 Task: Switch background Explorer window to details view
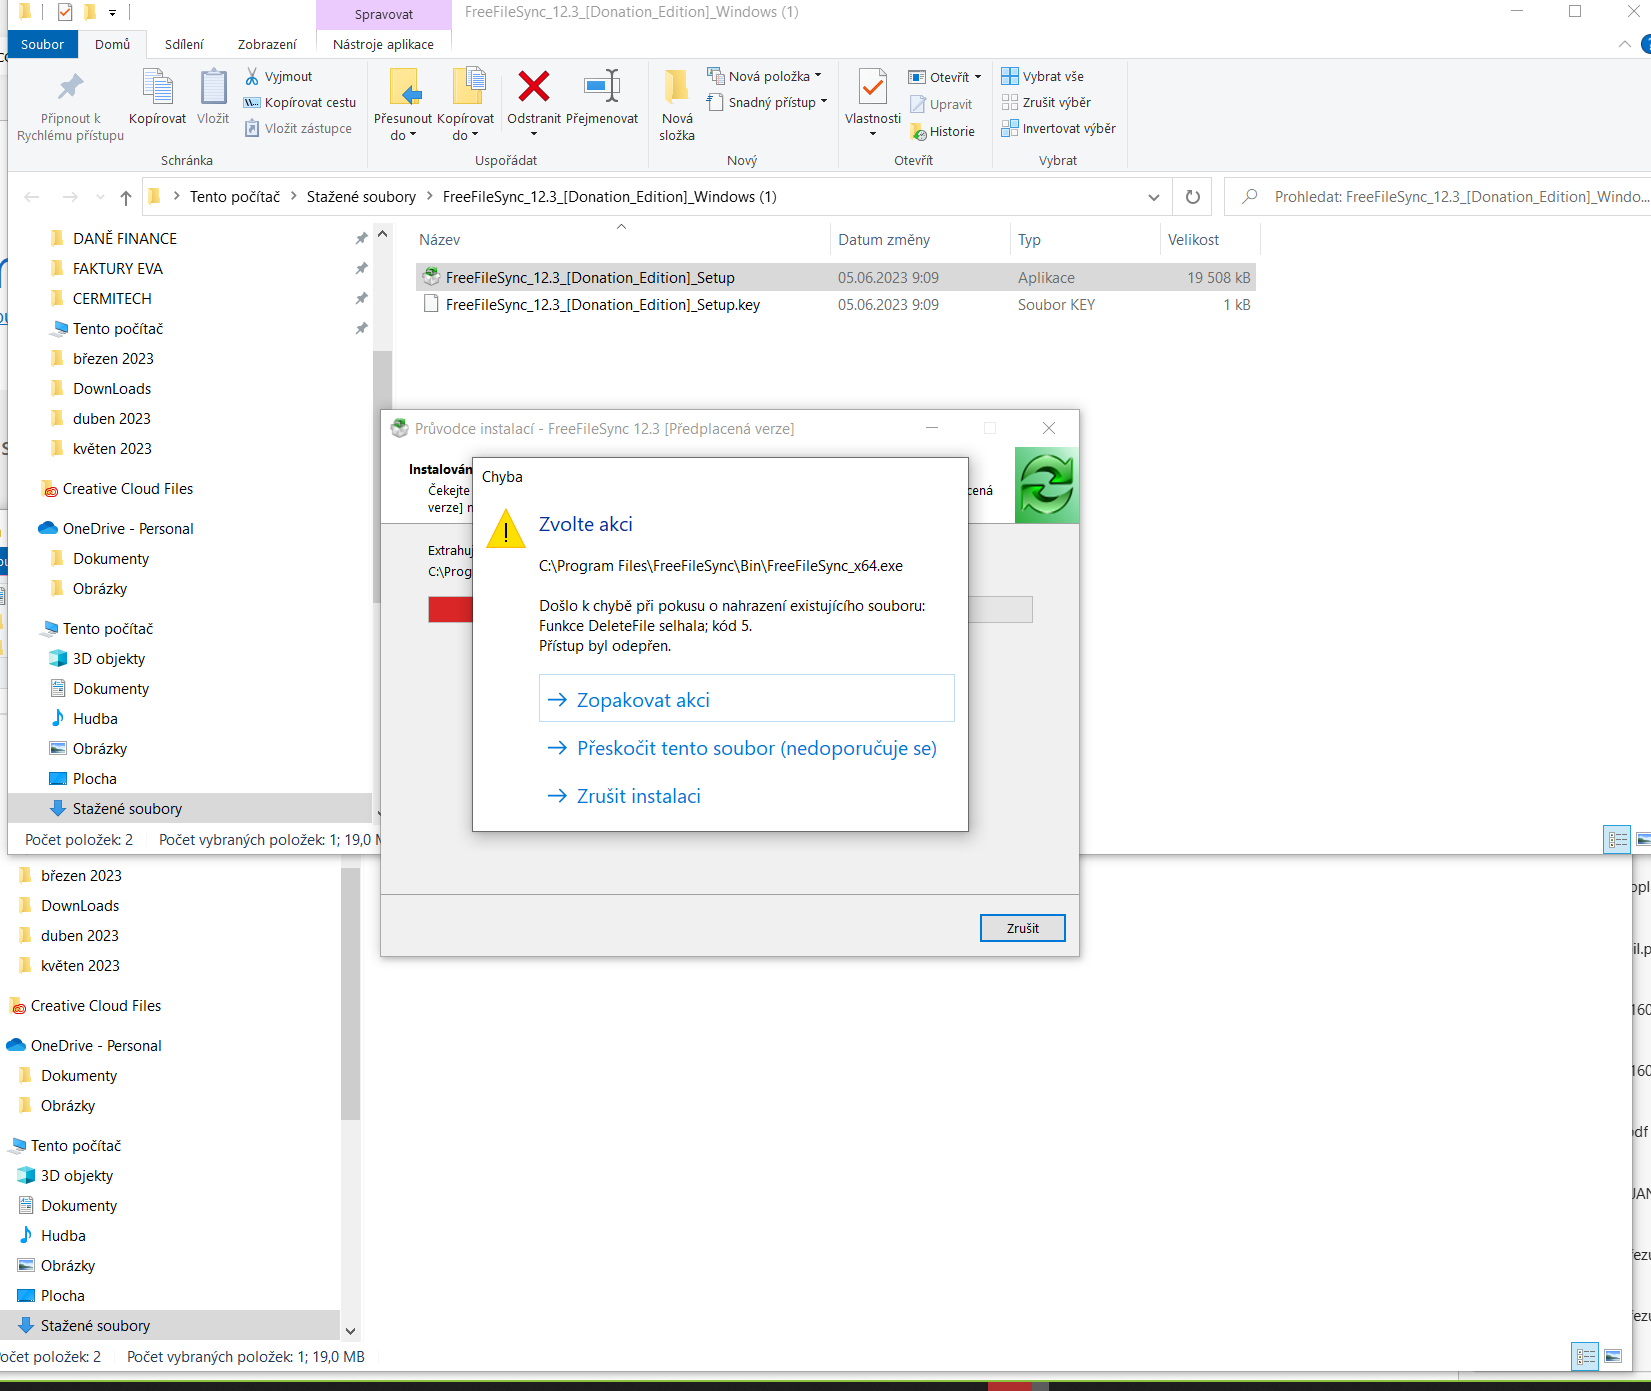(x=1586, y=1357)
